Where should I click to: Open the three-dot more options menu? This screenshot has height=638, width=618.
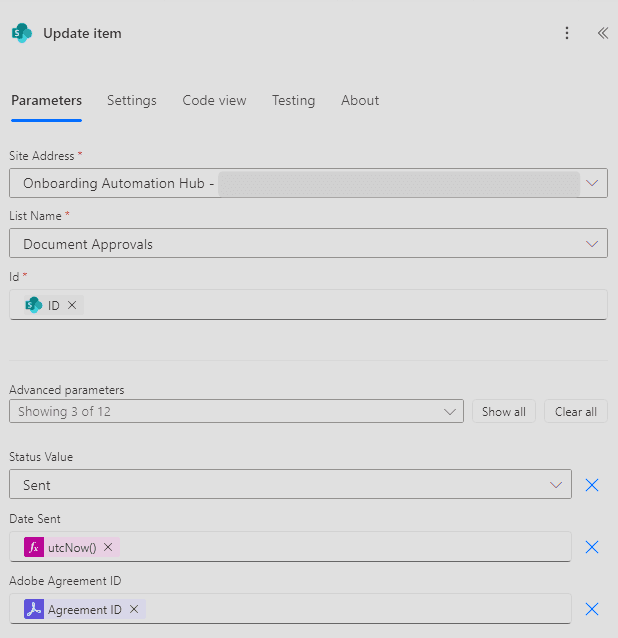[x=567, y=33]
